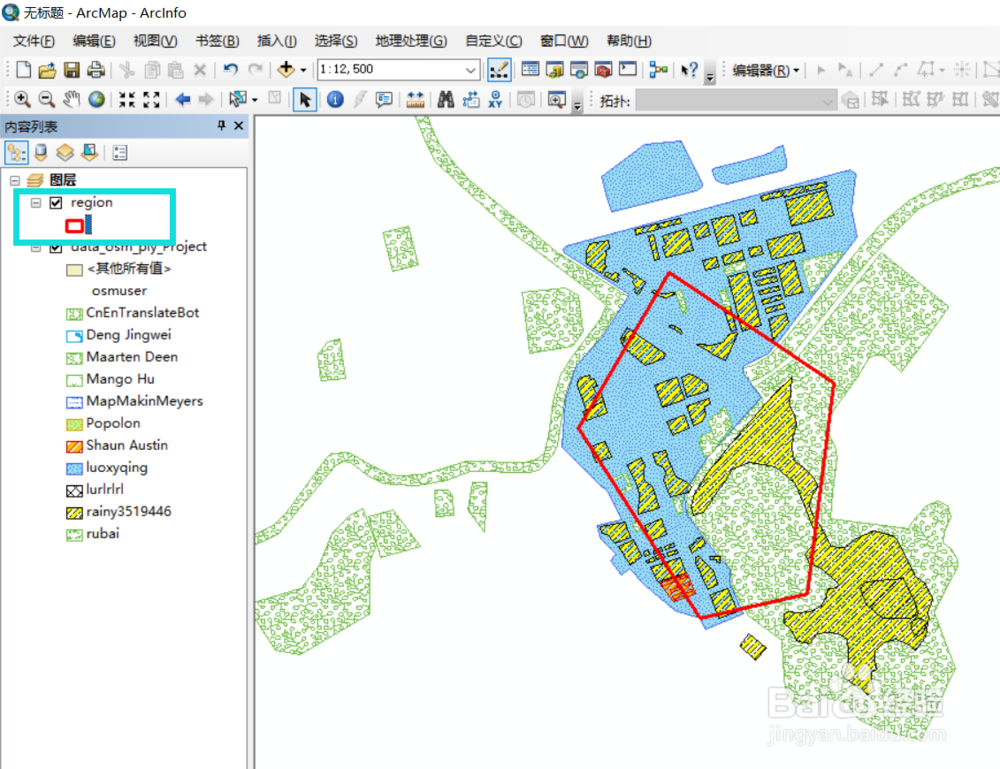Open the 窗口(W) menu
Viewport: 1000px width, 769px height.
click(x=564, y=41)
